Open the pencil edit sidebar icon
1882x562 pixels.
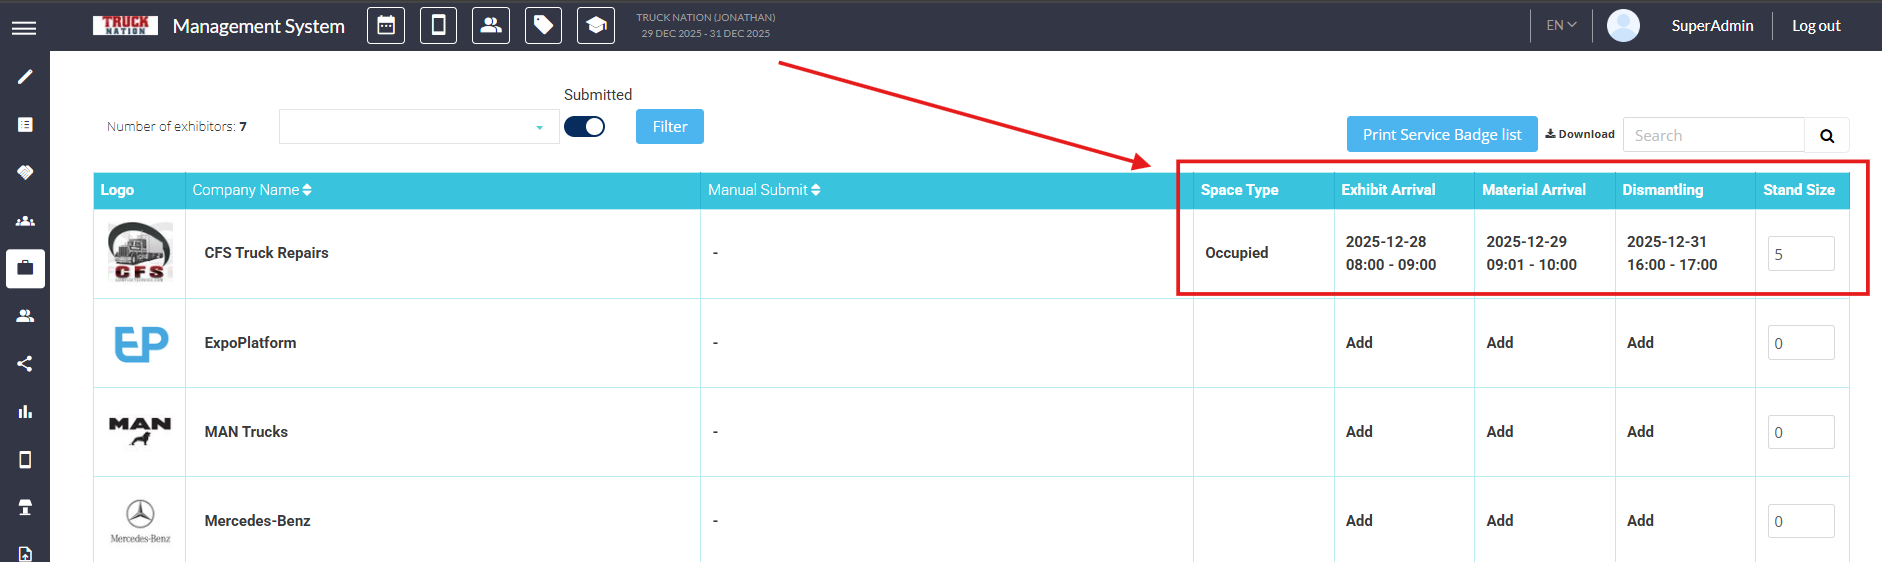coord(25,77)
